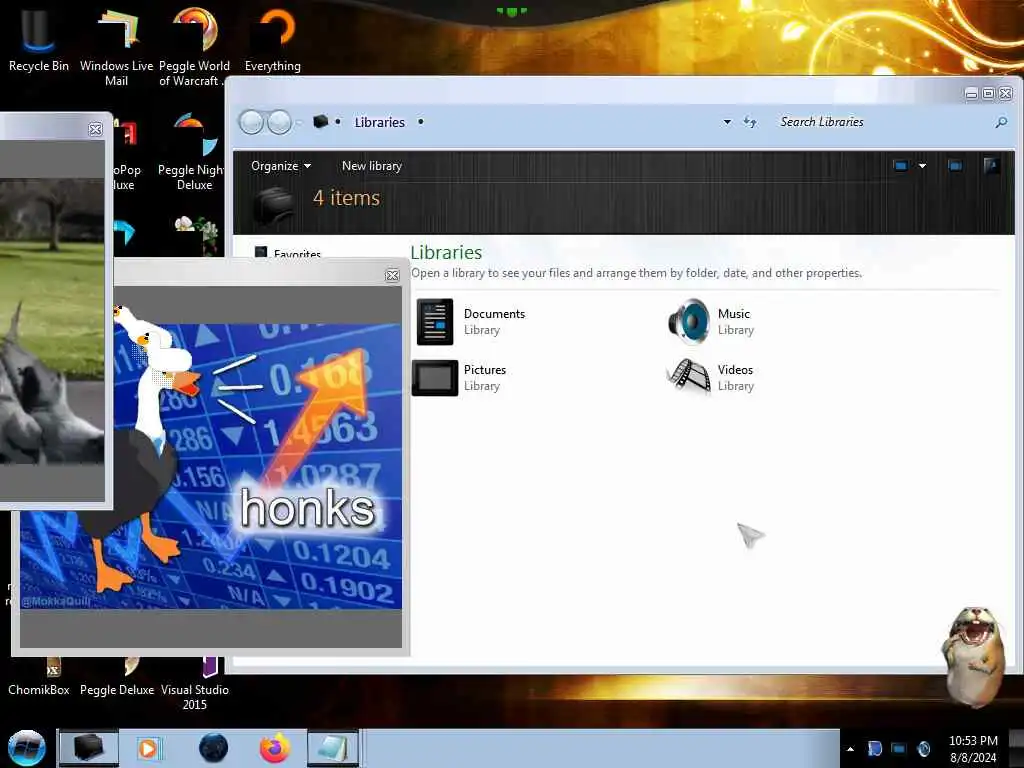Viewport: 1024px width, 768px height.
Task: Close the honks goose popup window
Action: [392, 275]
